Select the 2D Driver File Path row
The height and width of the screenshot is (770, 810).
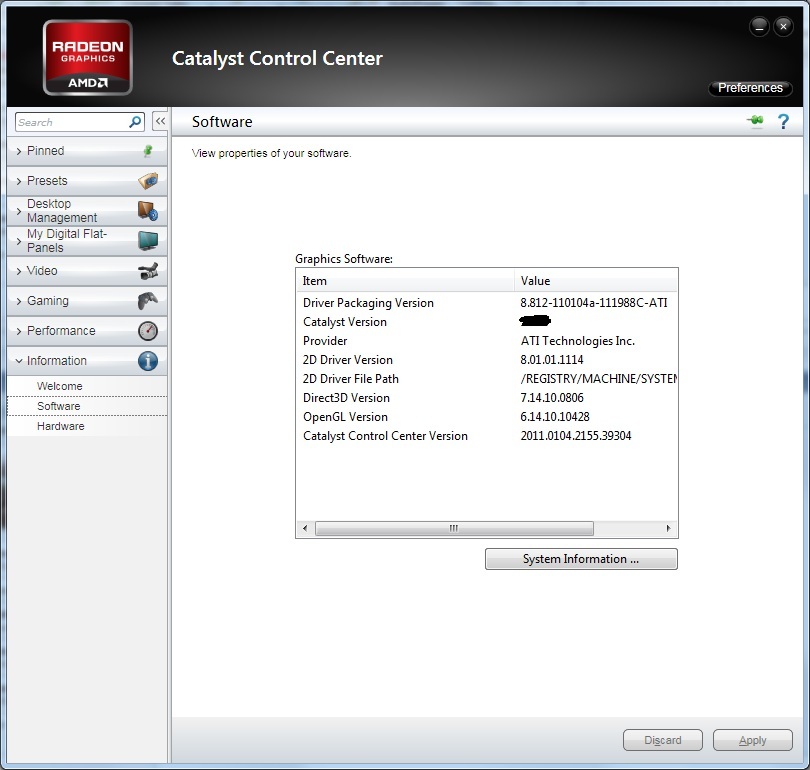(x=487, y=379)
